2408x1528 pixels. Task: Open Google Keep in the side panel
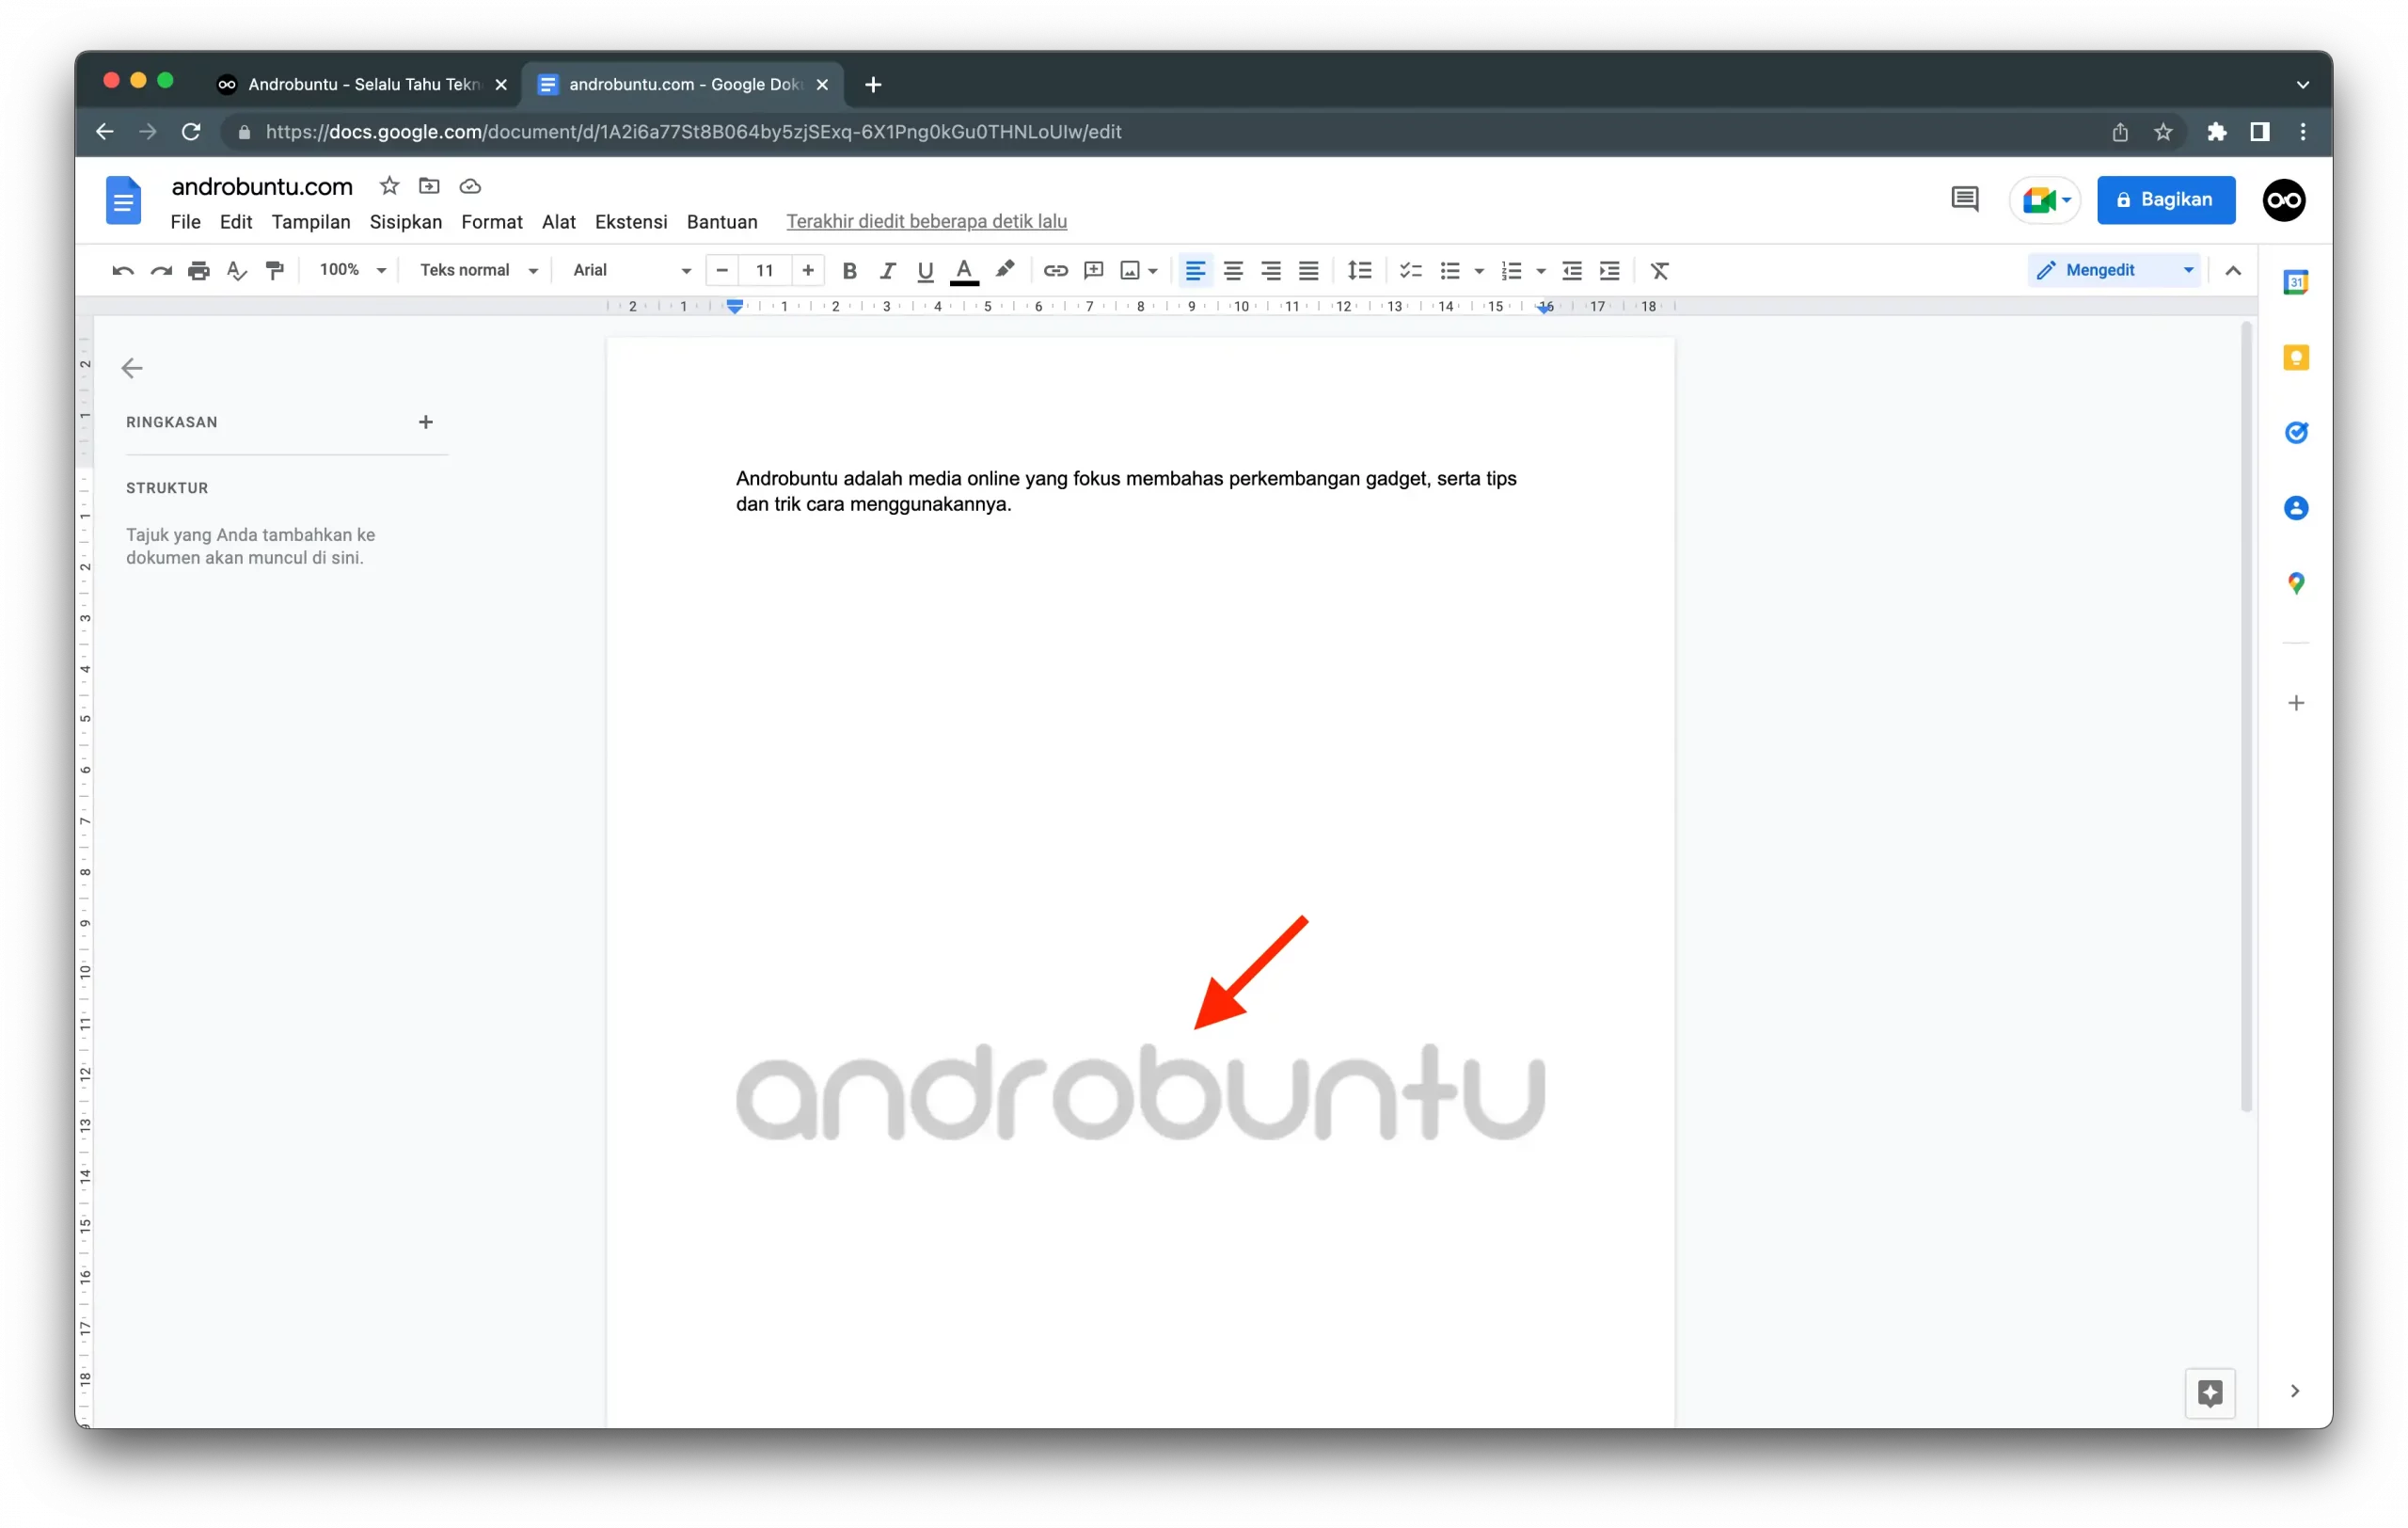(2296, 357)
